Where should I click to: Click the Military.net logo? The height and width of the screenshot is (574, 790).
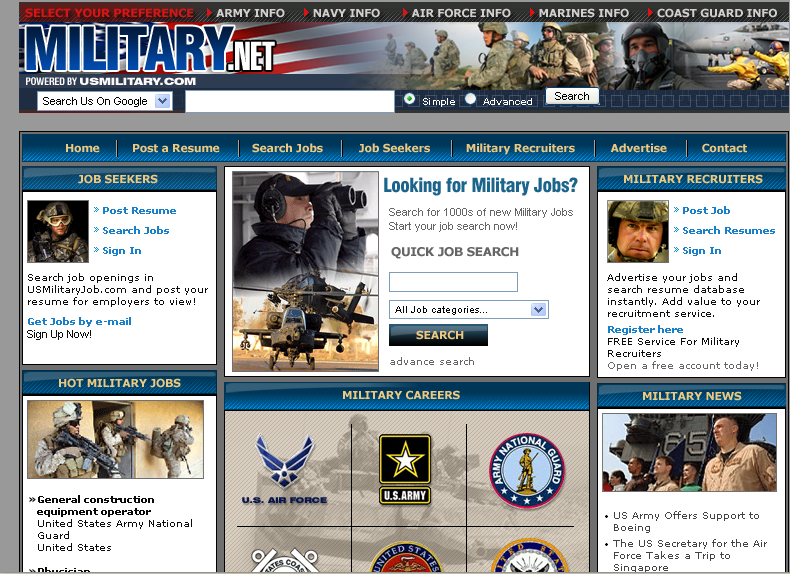[x=149, y=49]
